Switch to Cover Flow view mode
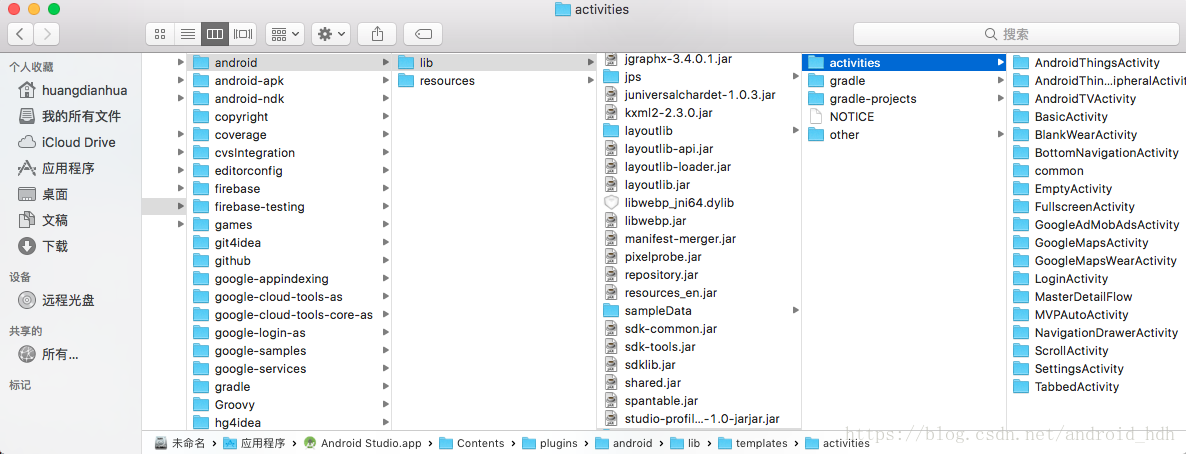Viewport: 1186px width, 454px height. point(243,34)
